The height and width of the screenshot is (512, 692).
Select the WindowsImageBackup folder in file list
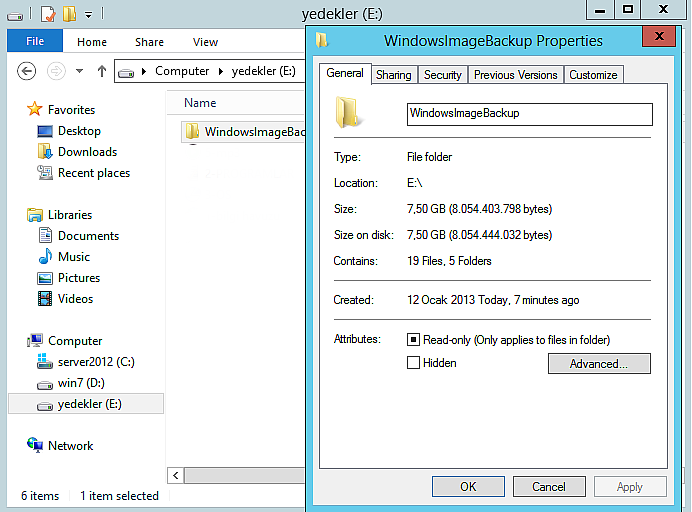point(243,132)
